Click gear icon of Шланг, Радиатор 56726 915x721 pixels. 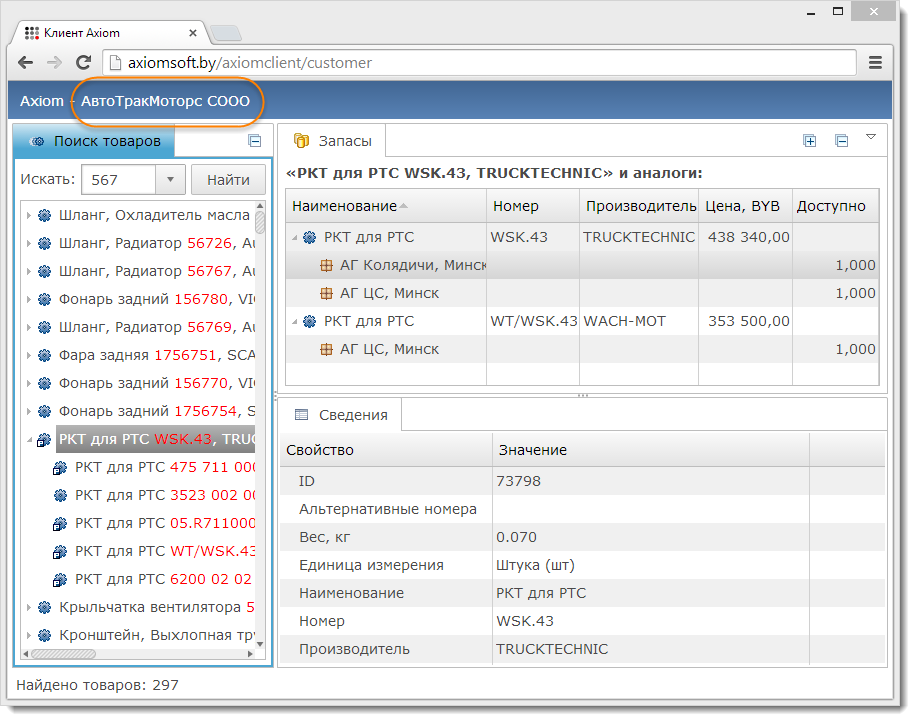tap(44, 243)
